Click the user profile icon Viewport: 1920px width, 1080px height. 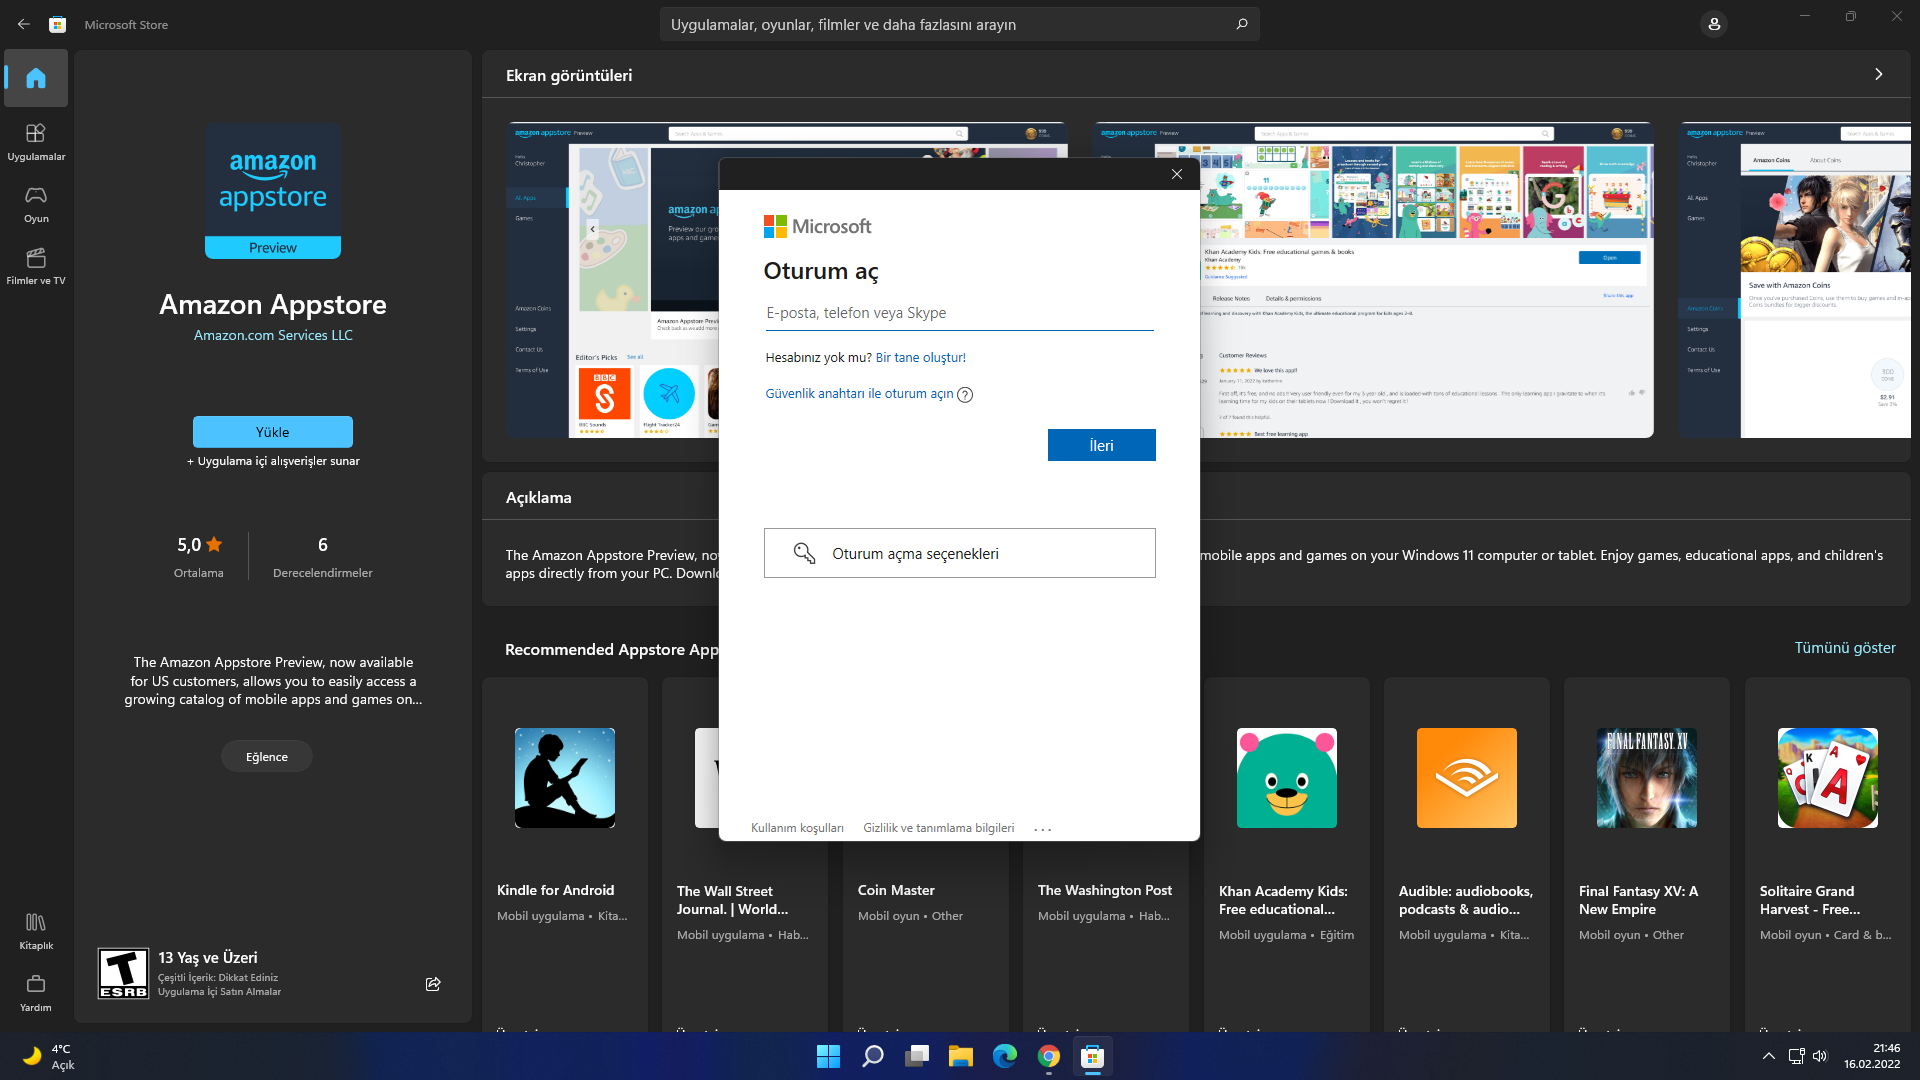click(x=1714, y=24)
